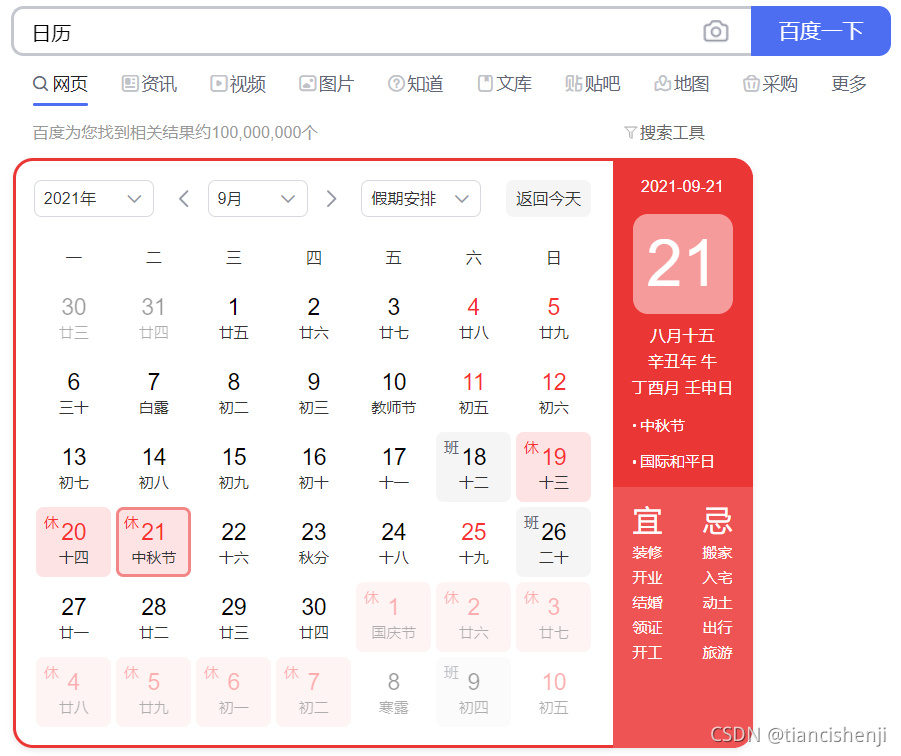Click 装修 in the 宜 list
This screenshot has width=901, height=756.
coord(647,553)
